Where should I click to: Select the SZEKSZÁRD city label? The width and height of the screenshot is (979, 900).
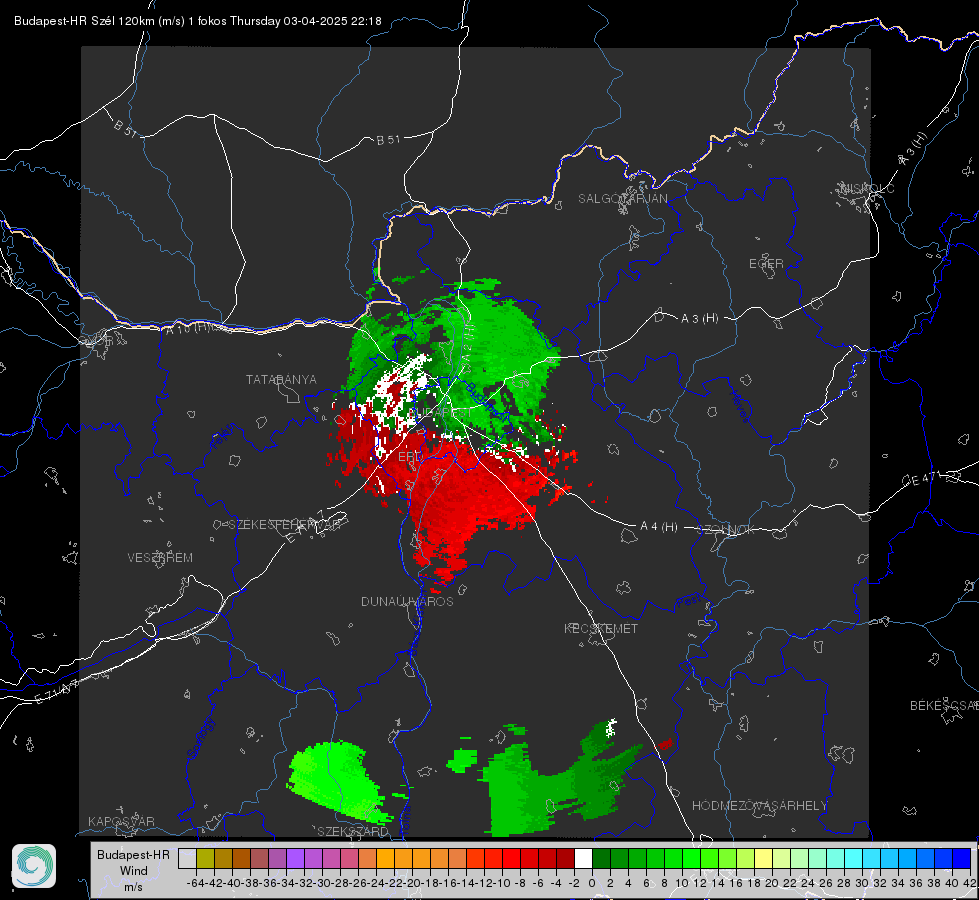coord(353,831)
